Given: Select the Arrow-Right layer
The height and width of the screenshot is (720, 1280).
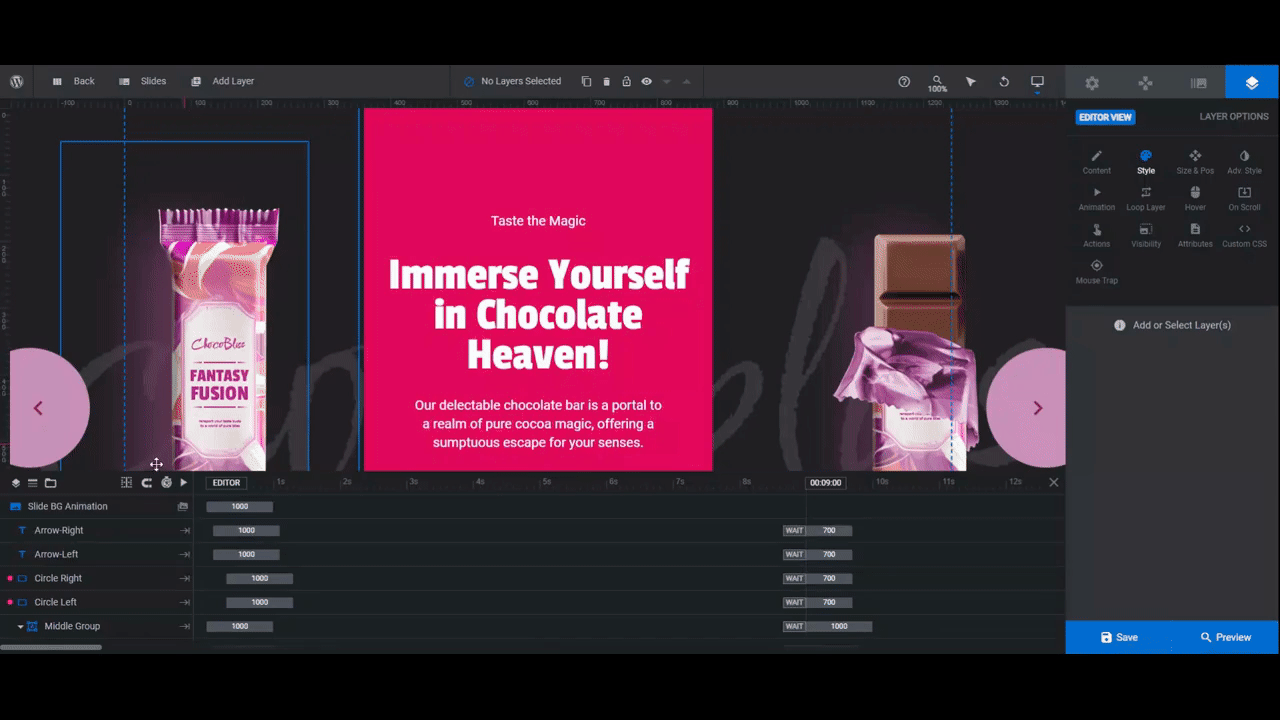Looking at the screenshot, I should 97,531.
